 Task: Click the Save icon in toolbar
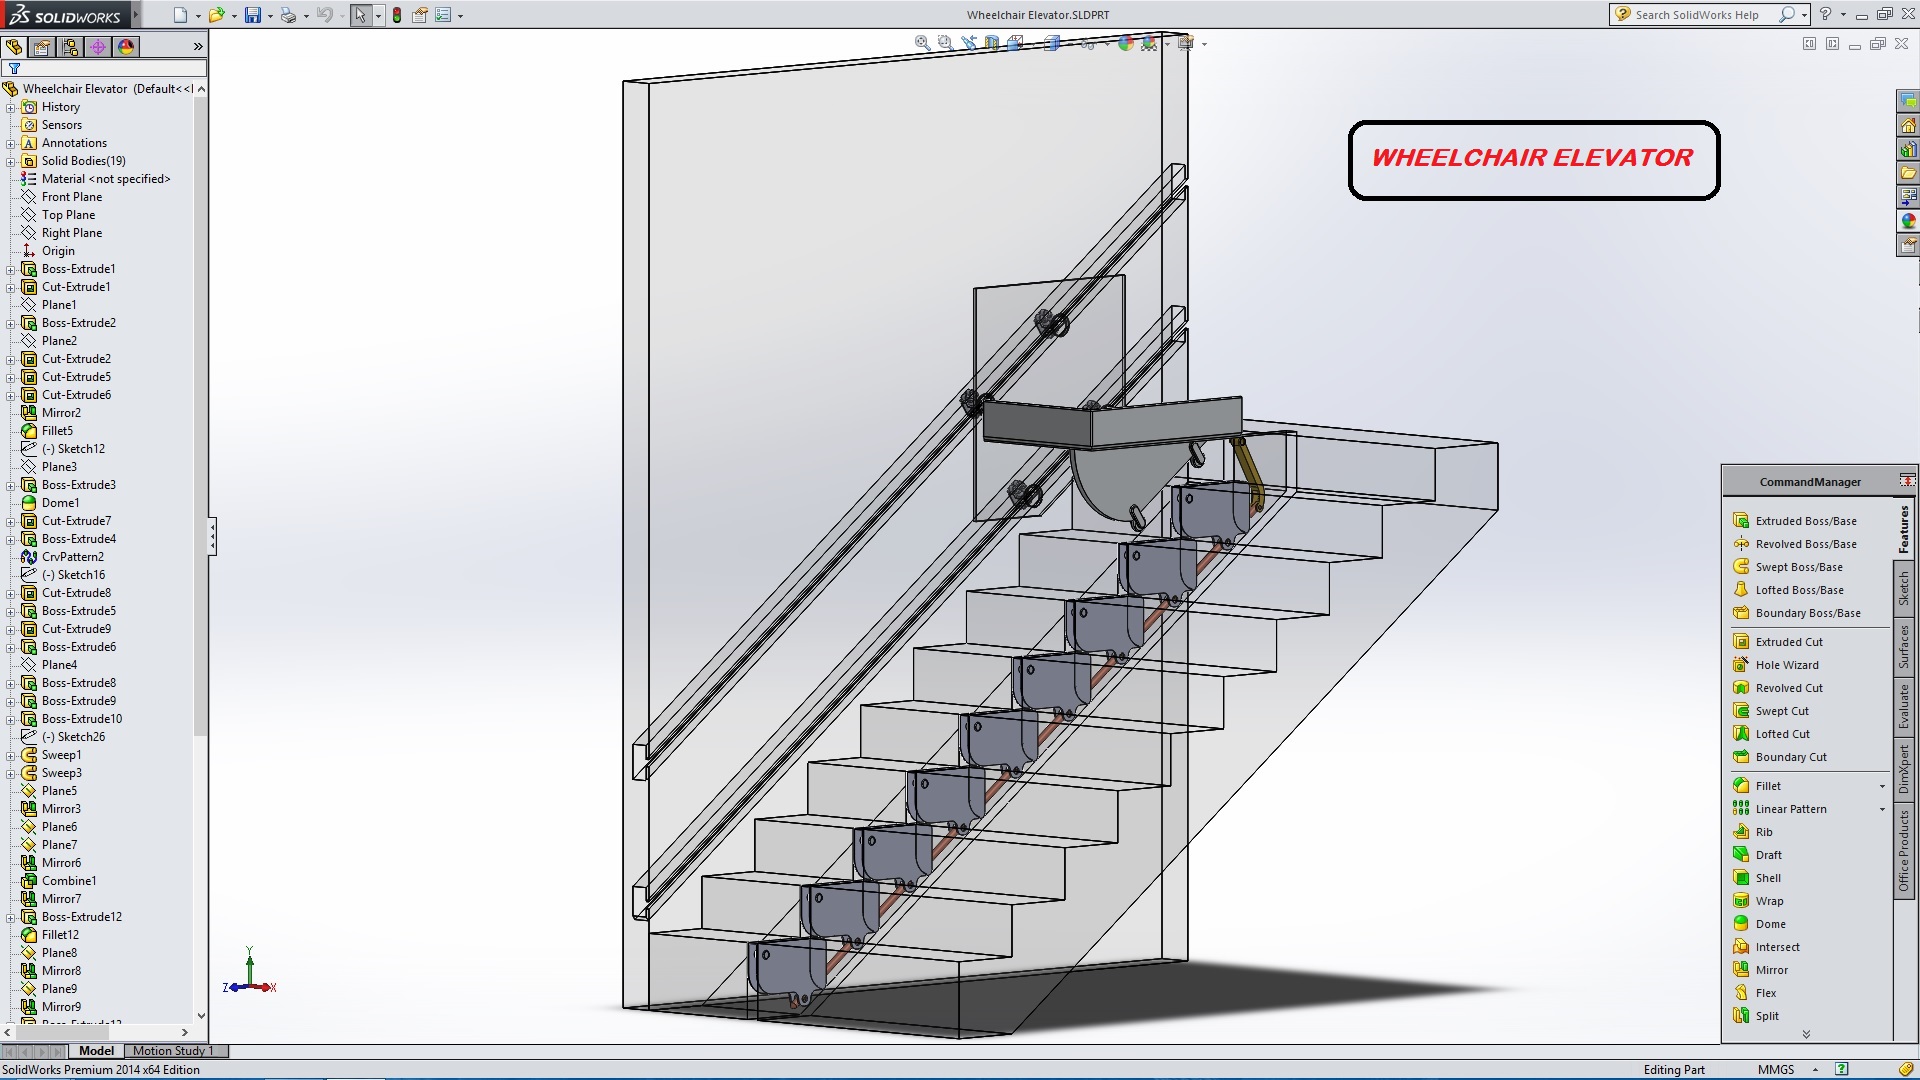(x=253, y=15)
